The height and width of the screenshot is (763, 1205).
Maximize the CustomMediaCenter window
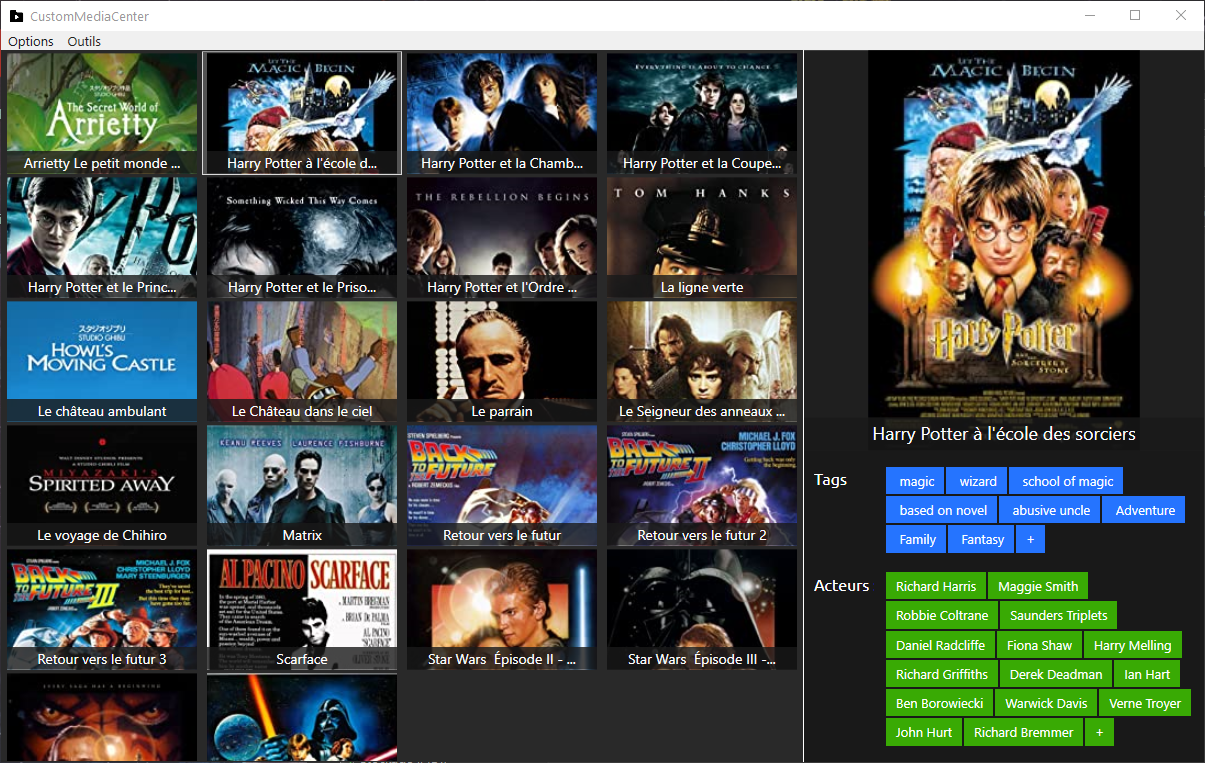coord(1135,15)
